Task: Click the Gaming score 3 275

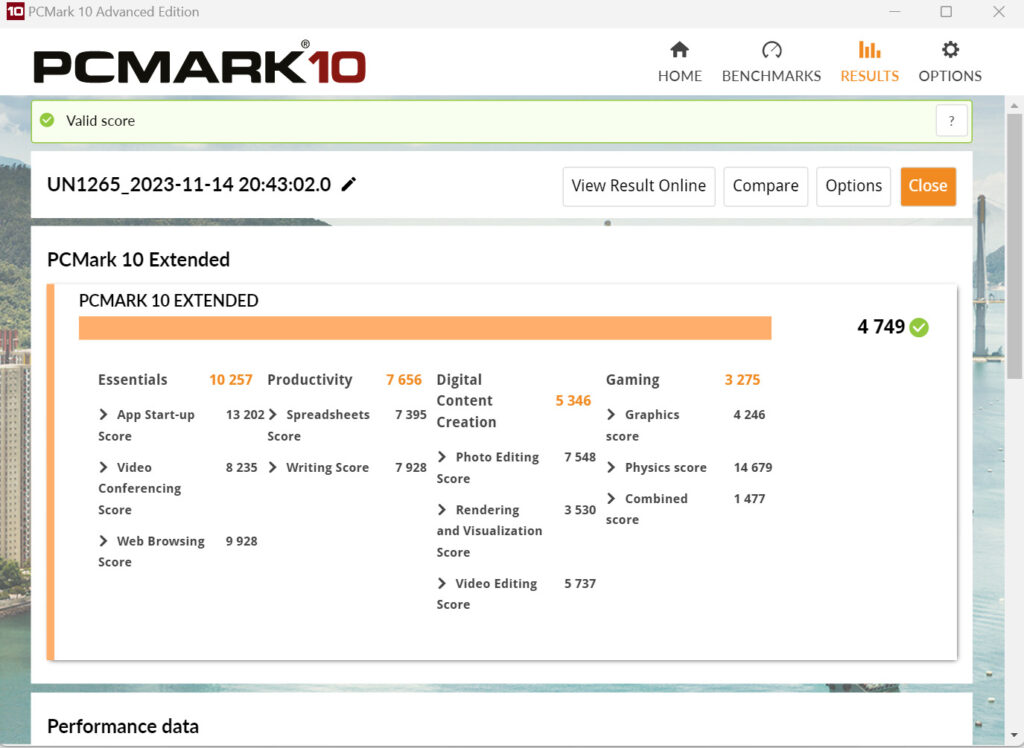Action: point(742,380)
